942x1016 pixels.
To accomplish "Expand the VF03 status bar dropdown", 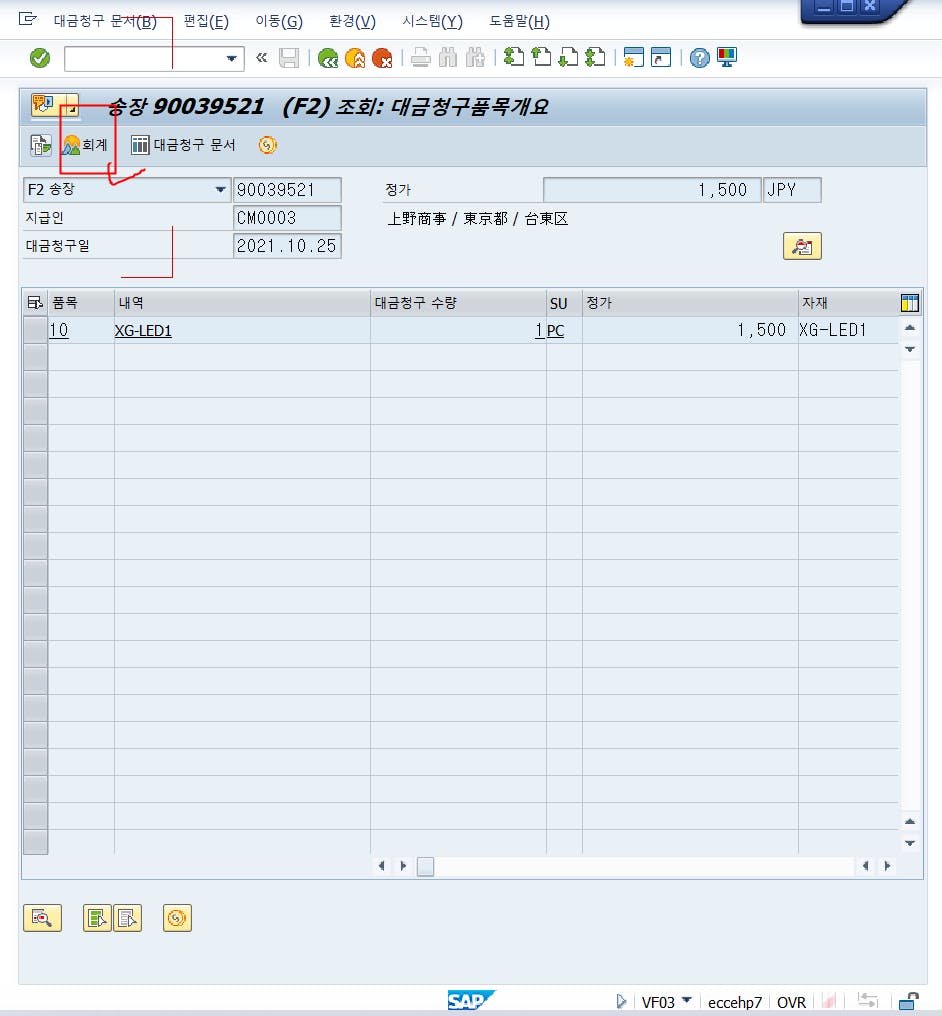I will (x=687, y=1000).
